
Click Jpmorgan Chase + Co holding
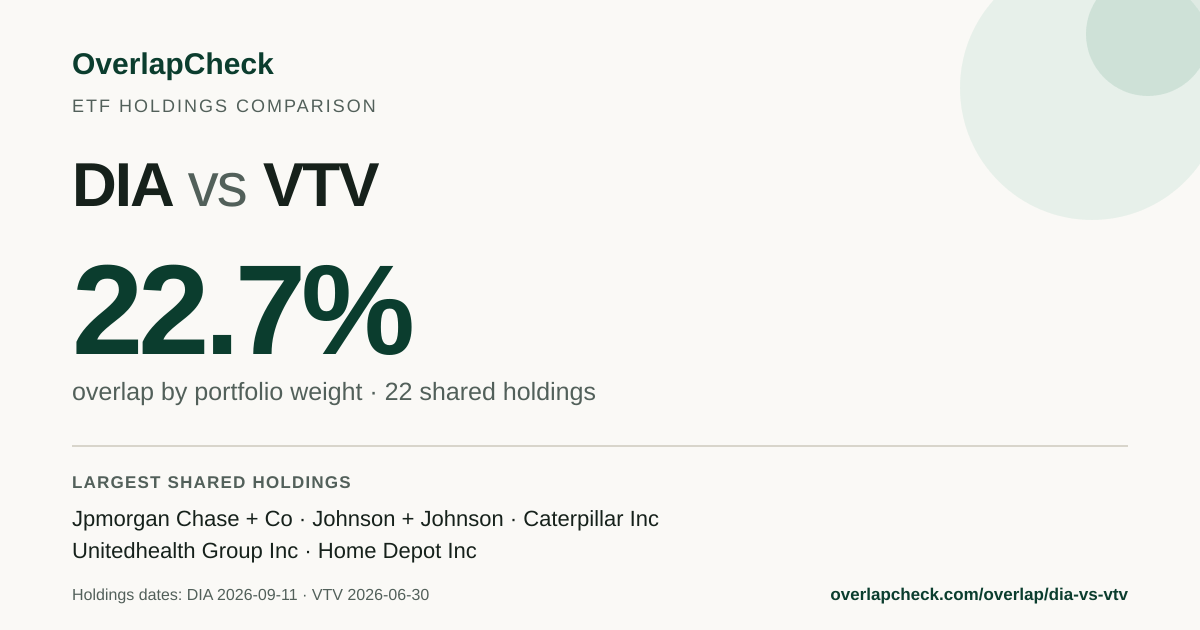(182, 519)
